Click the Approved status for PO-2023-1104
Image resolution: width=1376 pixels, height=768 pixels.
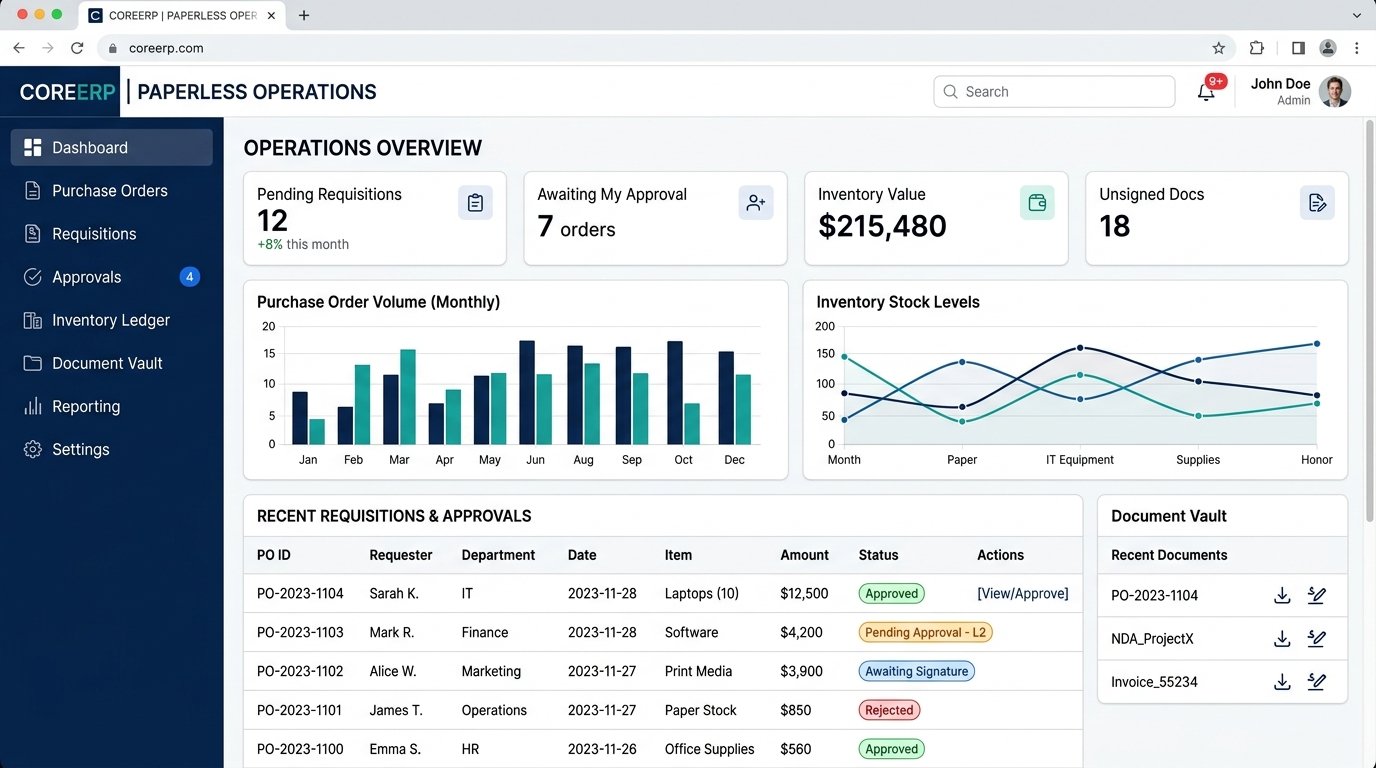pyautogui.click(x=891, y=594)
